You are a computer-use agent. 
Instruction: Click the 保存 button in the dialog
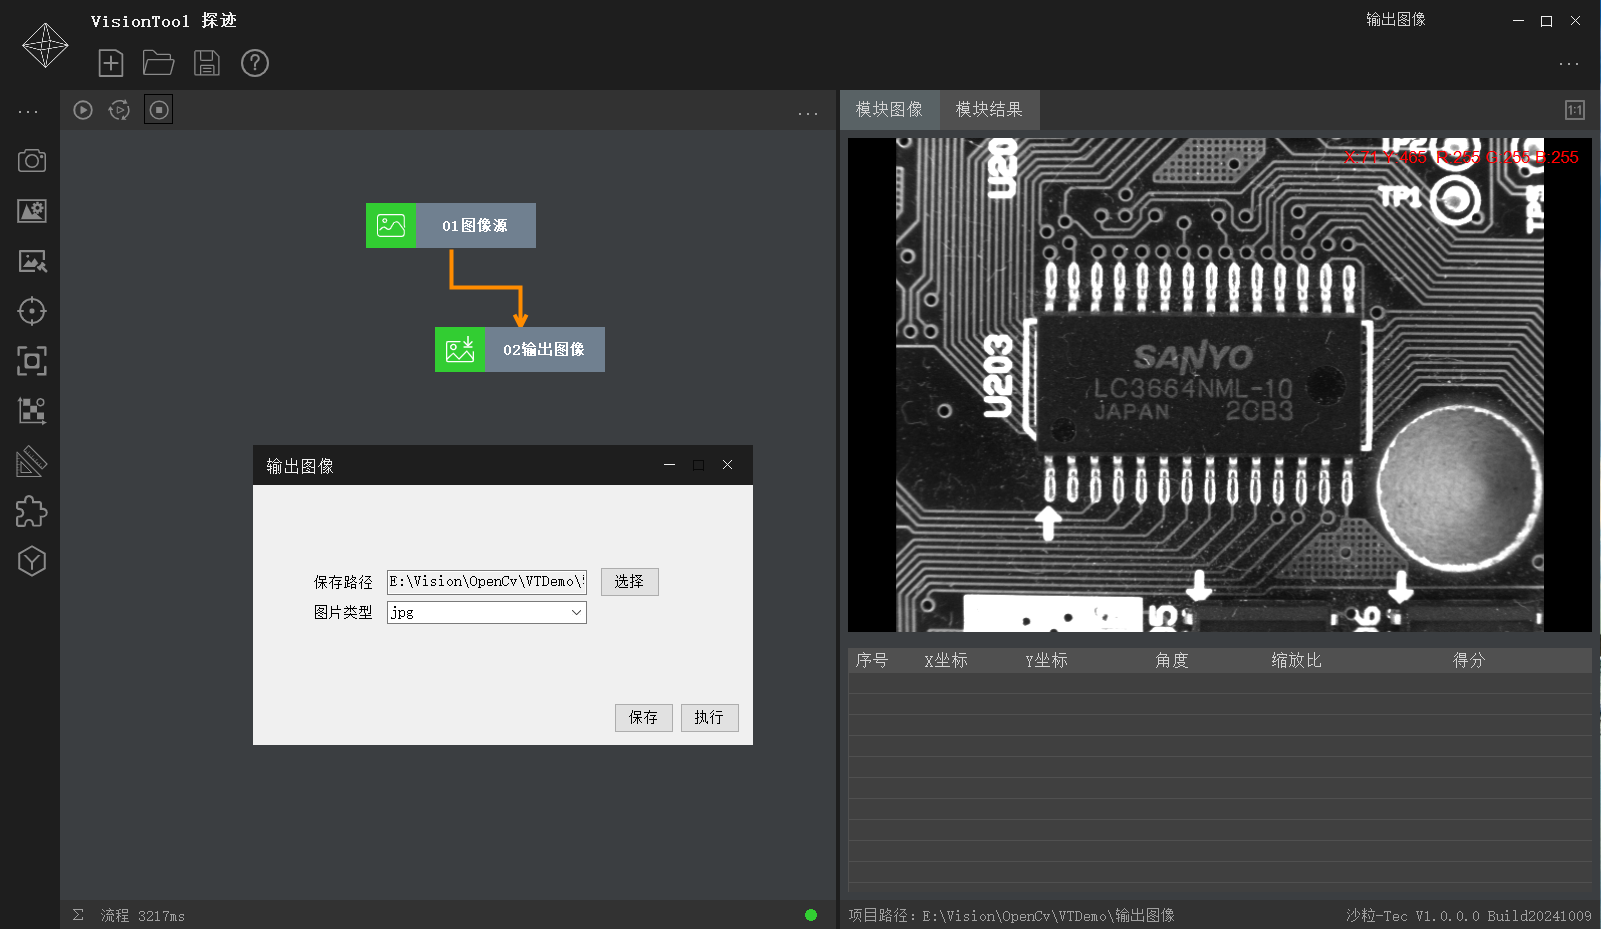click(x=644, y=718)
